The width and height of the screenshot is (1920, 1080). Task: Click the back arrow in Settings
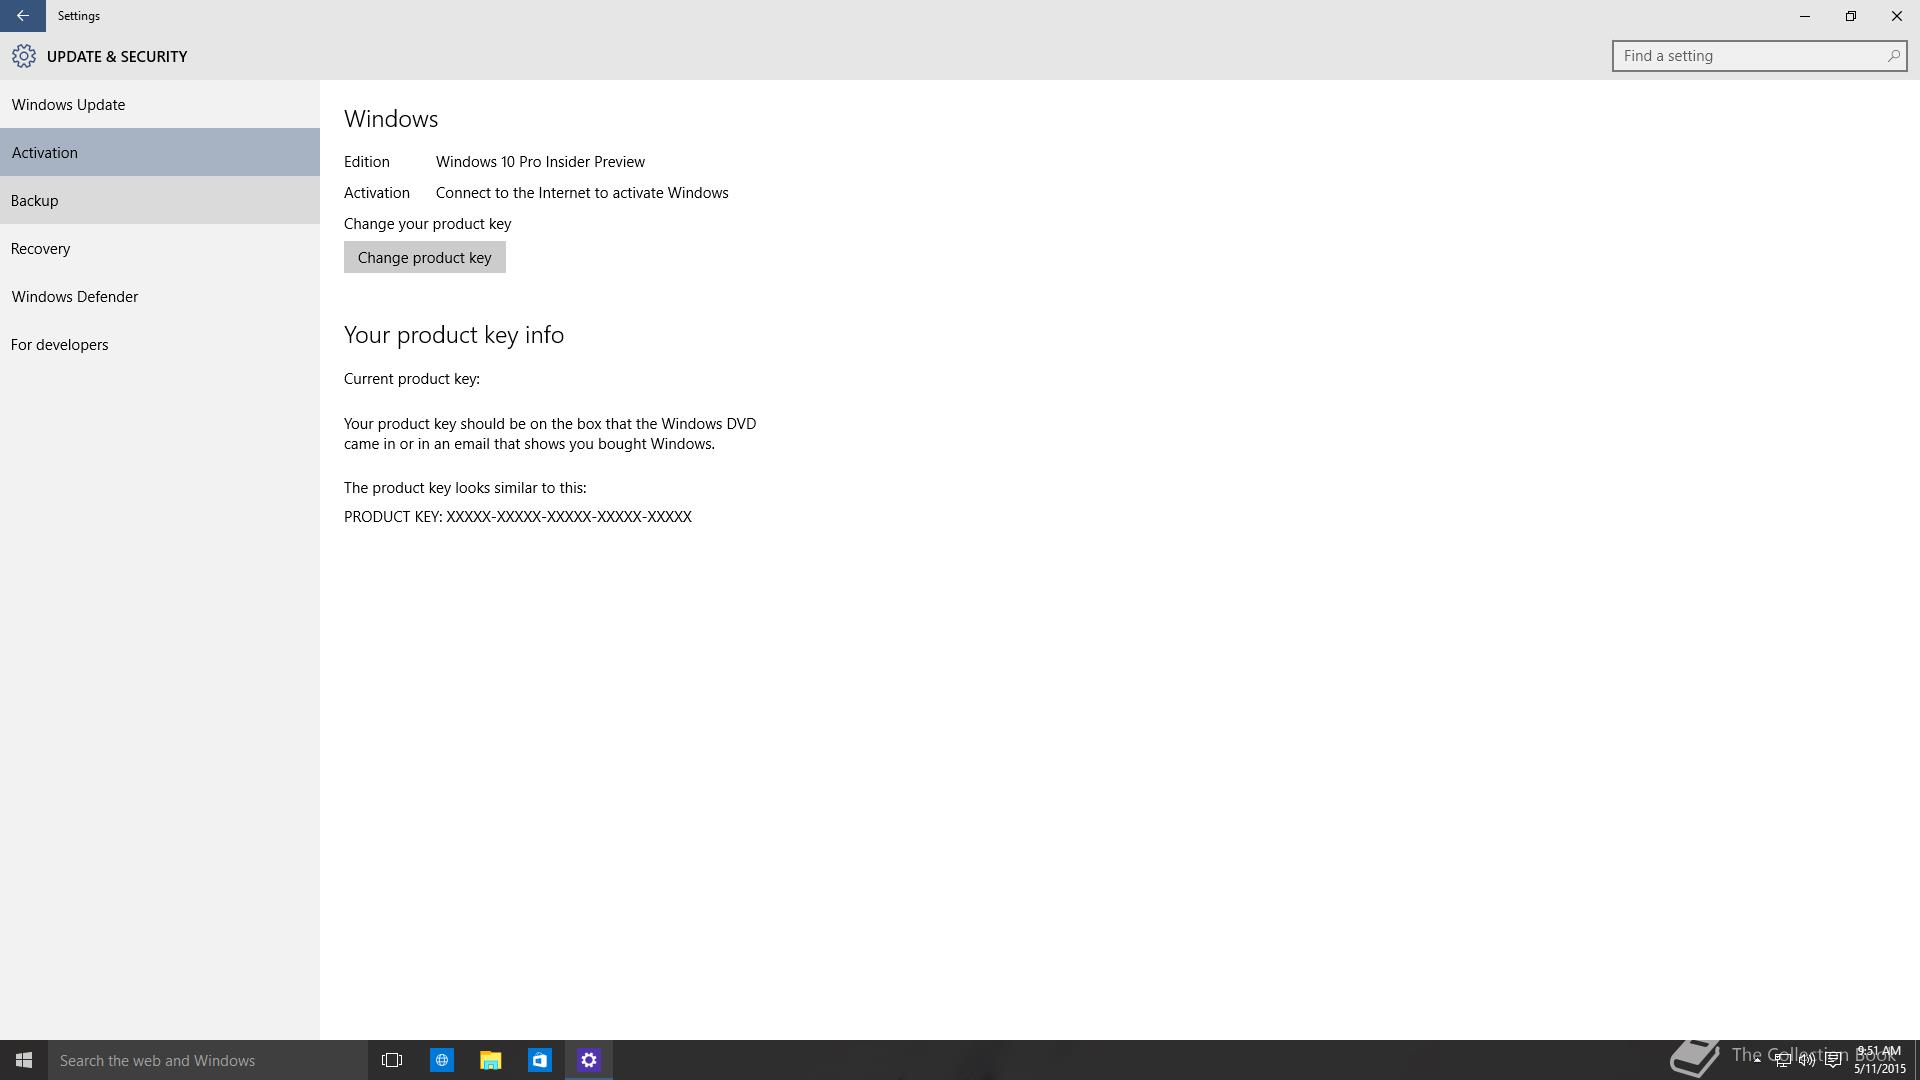pos(22,16)
